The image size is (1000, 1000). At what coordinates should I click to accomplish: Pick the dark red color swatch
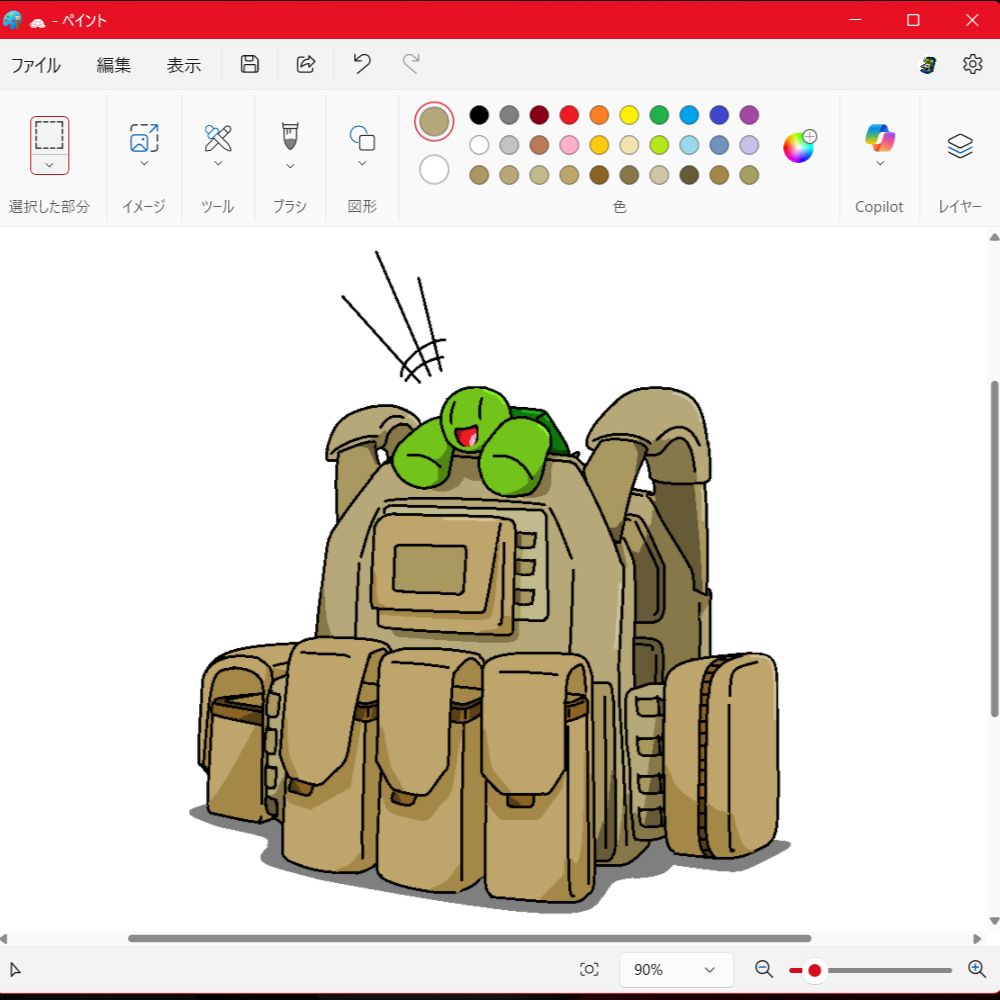539,115
